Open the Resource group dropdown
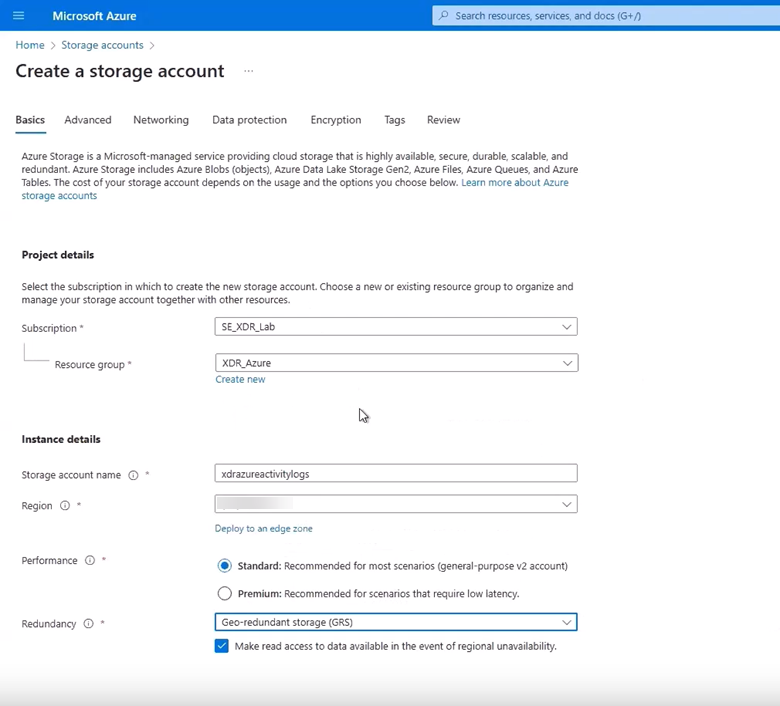The height and width of the screenshot is (706, 780). [x=396, y=363]
